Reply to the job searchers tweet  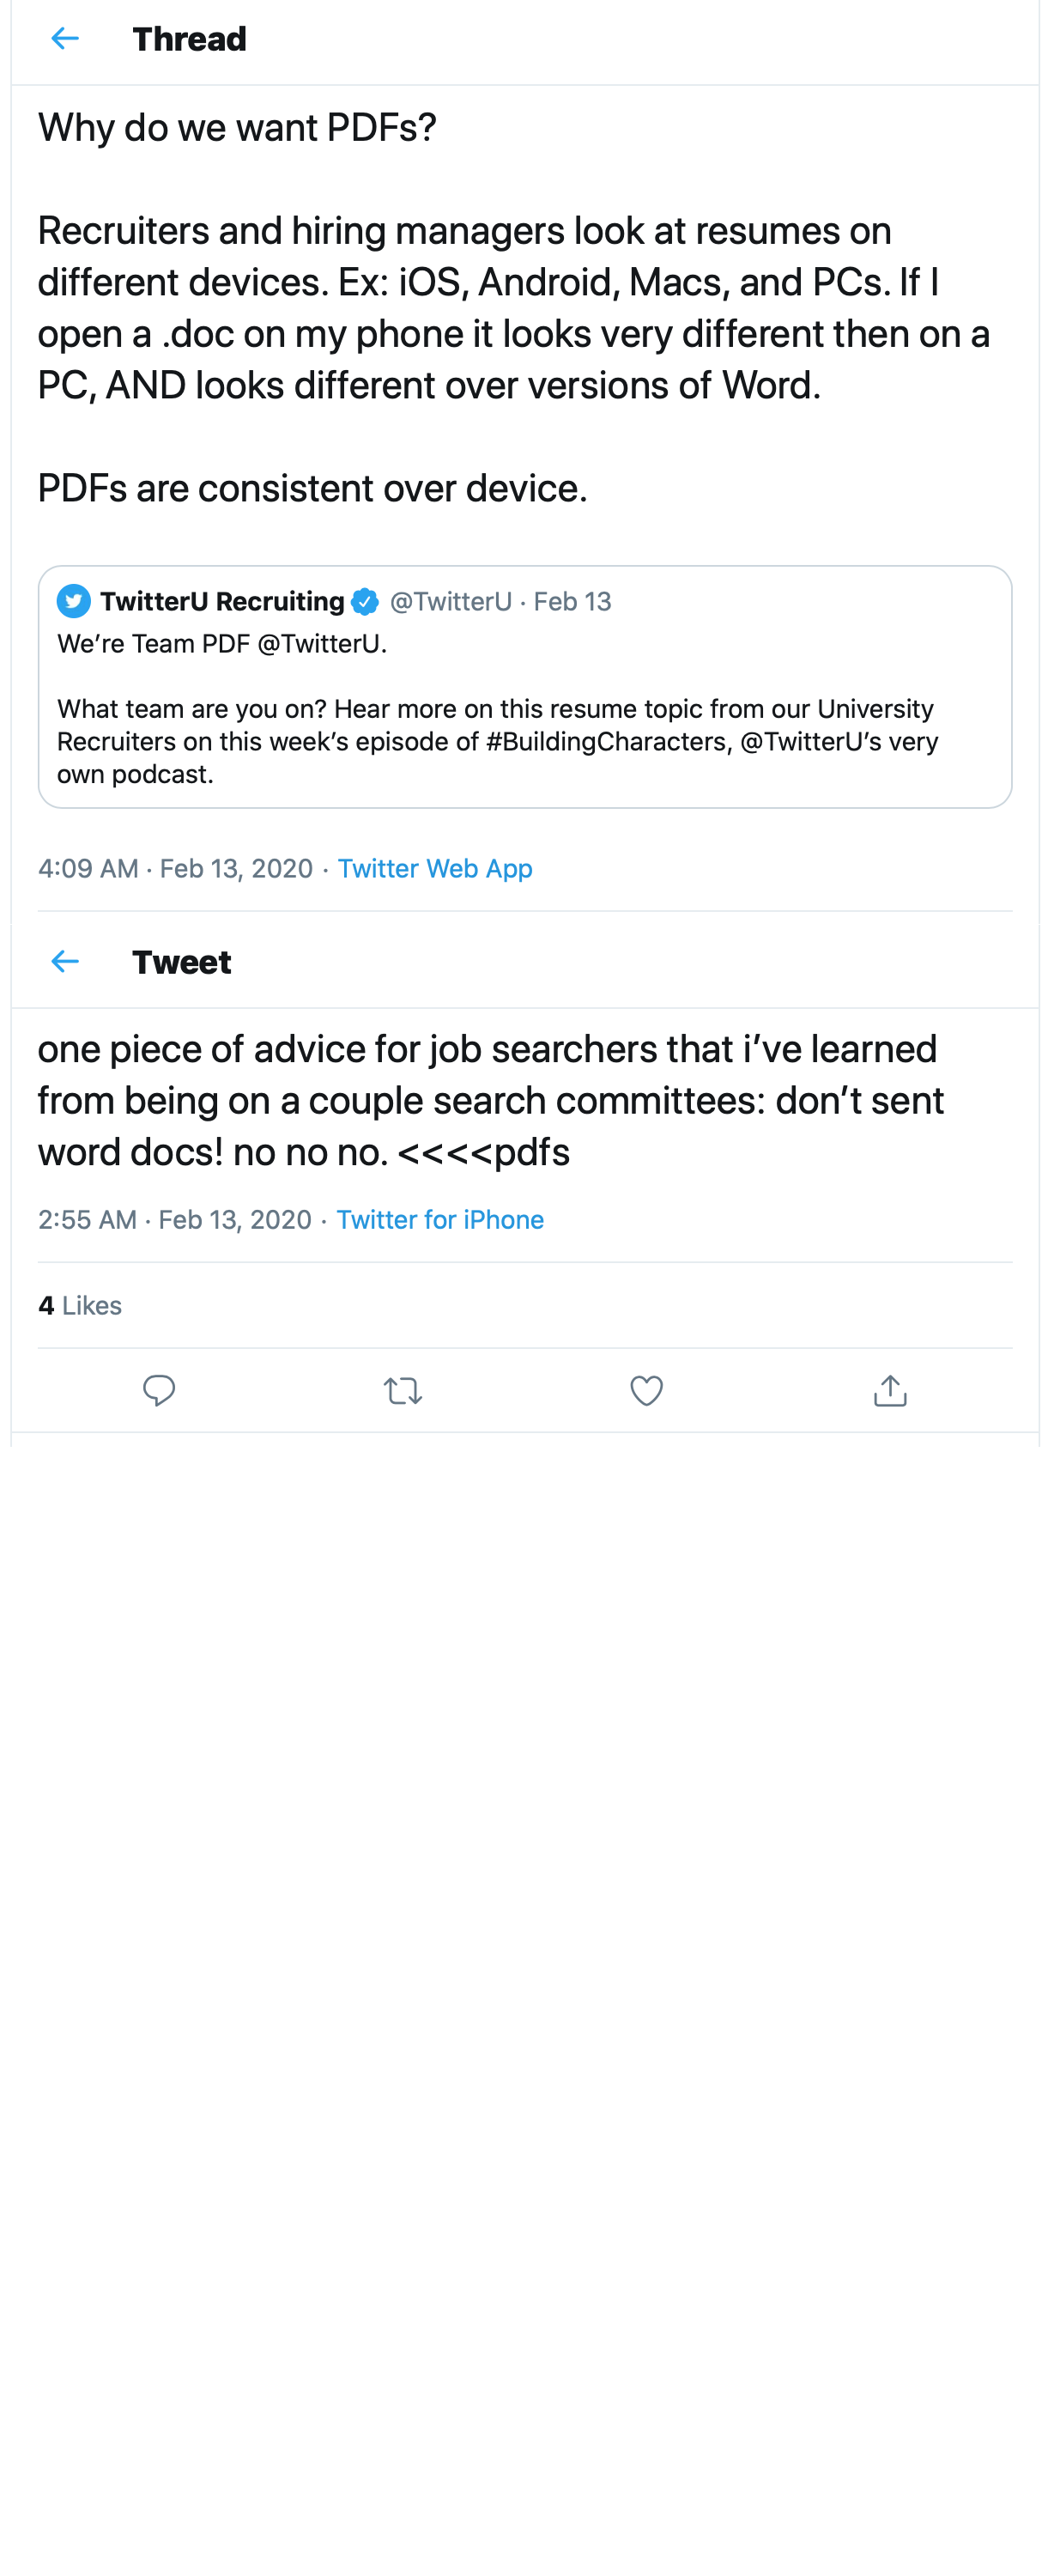[159, 1390]
